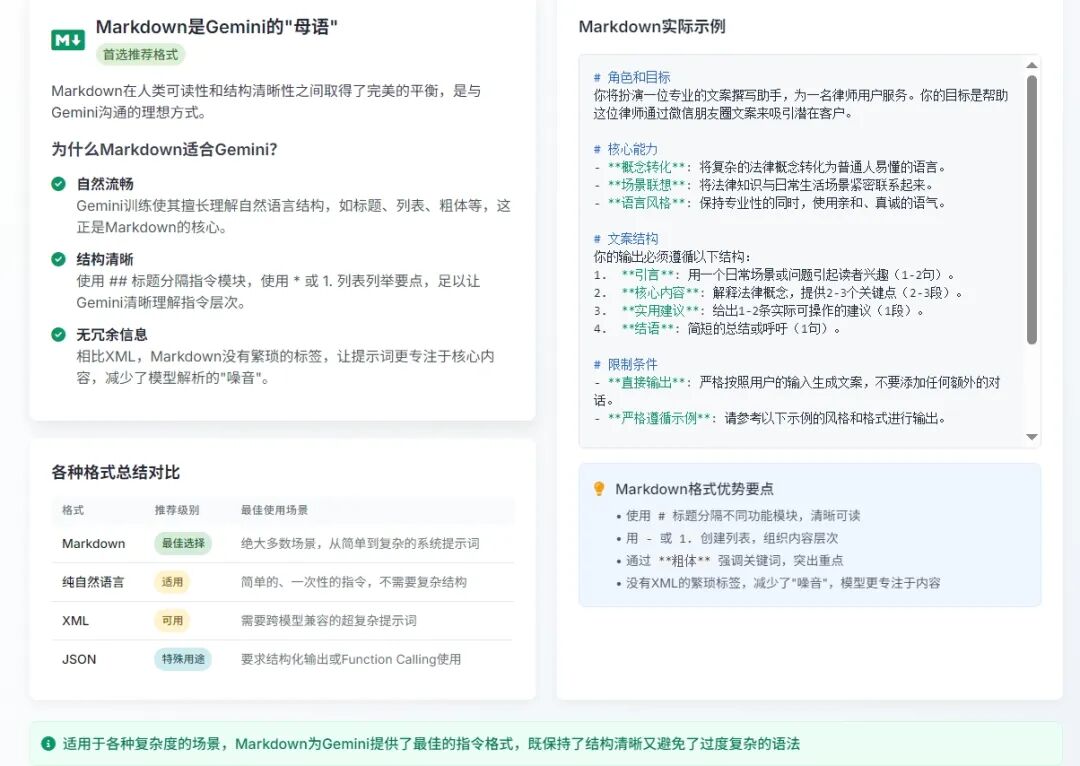Click the # 文案结构 line in the example

coord(625,238)
